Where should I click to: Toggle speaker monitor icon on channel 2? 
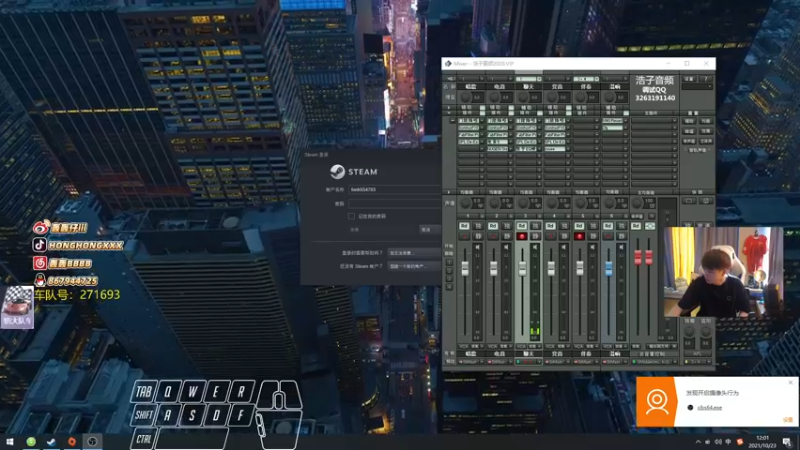coord(506,247)
